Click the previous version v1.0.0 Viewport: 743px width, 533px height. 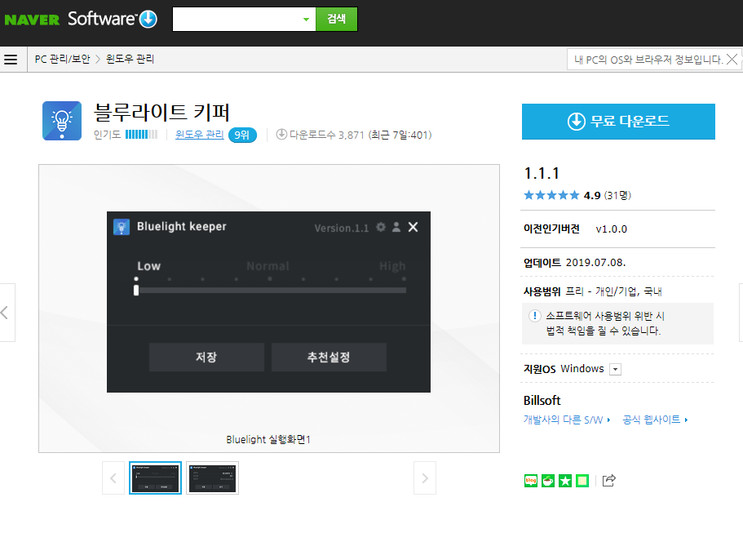point(611,229)
